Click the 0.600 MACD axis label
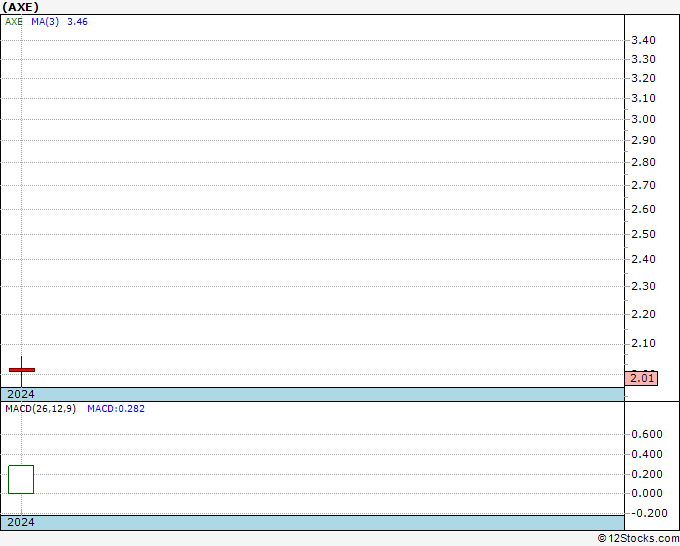 647,435
